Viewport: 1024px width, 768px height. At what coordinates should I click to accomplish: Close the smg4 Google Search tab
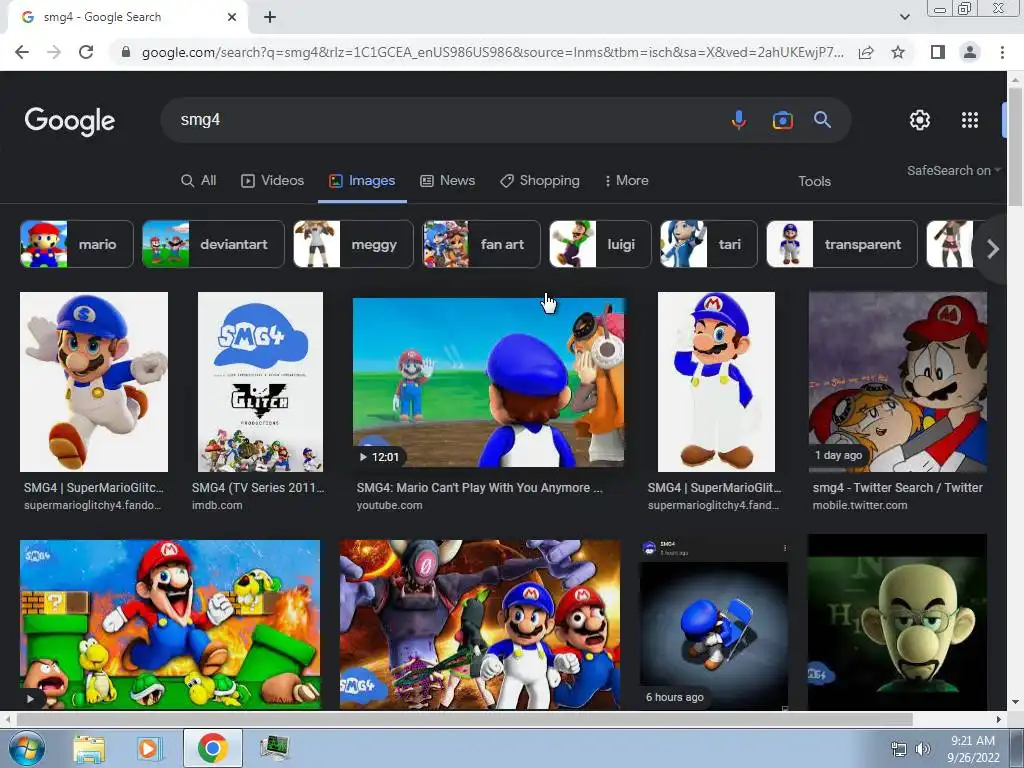pos(232,18)
